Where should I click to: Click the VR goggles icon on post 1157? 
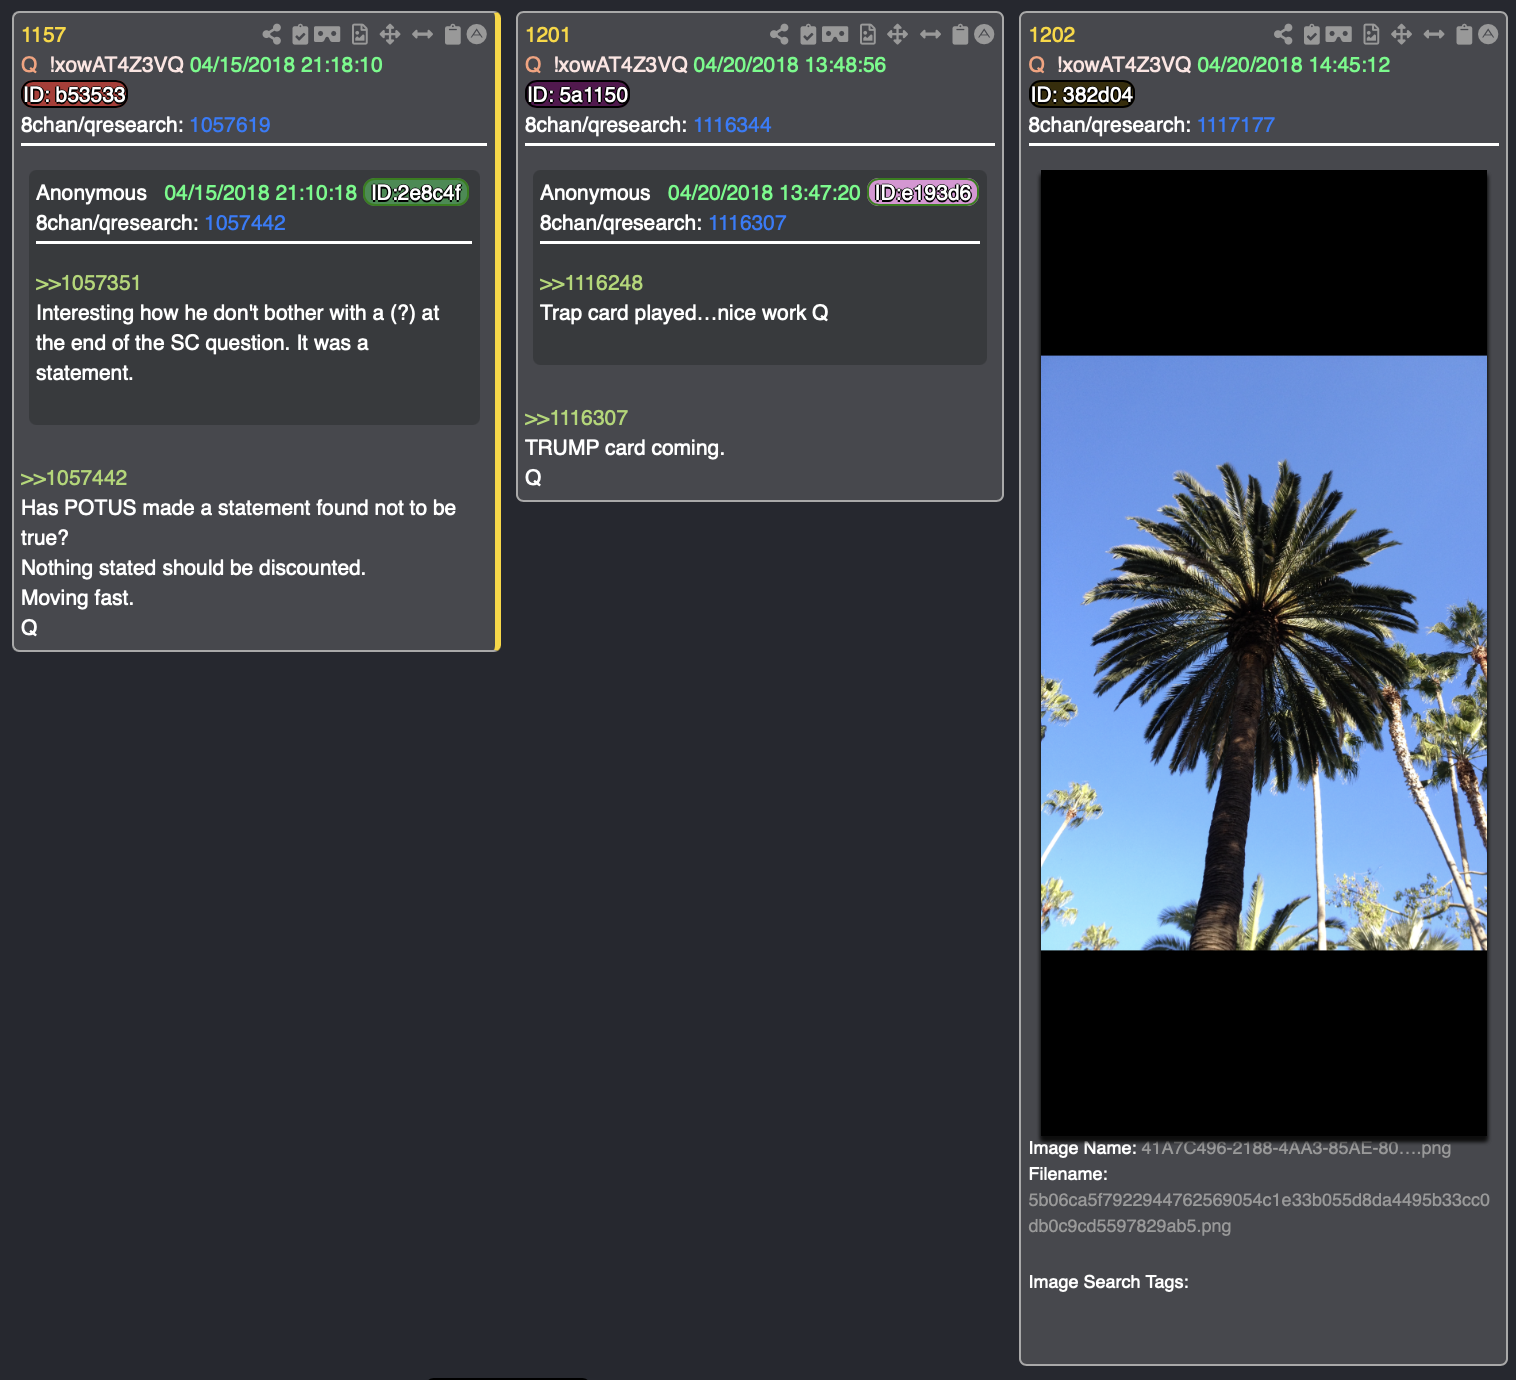[327, 35]
